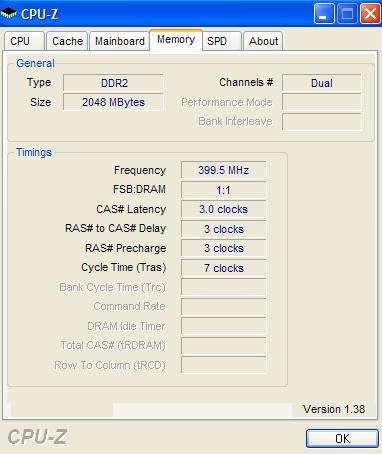The width and height of the screenshot is (382, 454).
Task: Select the Dual Channels field
Action: point(322,83)
